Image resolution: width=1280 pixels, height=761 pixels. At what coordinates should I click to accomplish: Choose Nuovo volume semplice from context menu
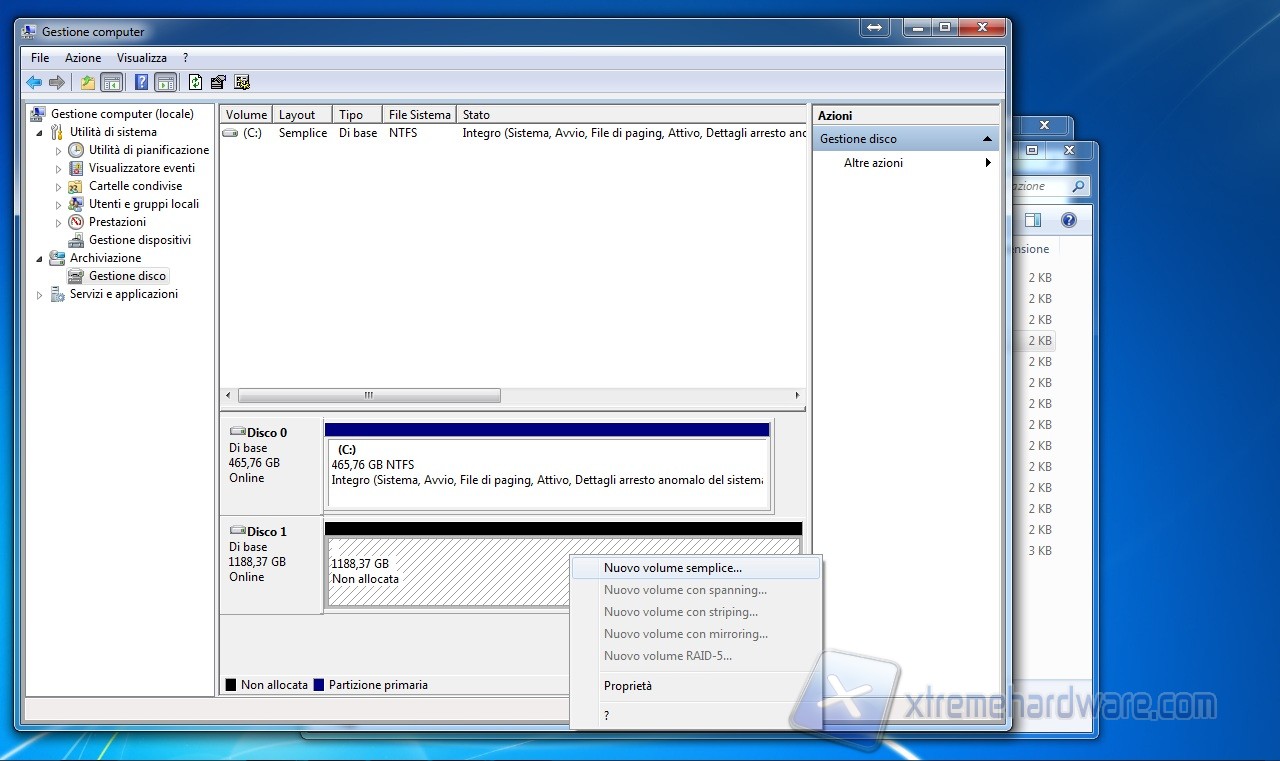672,568
